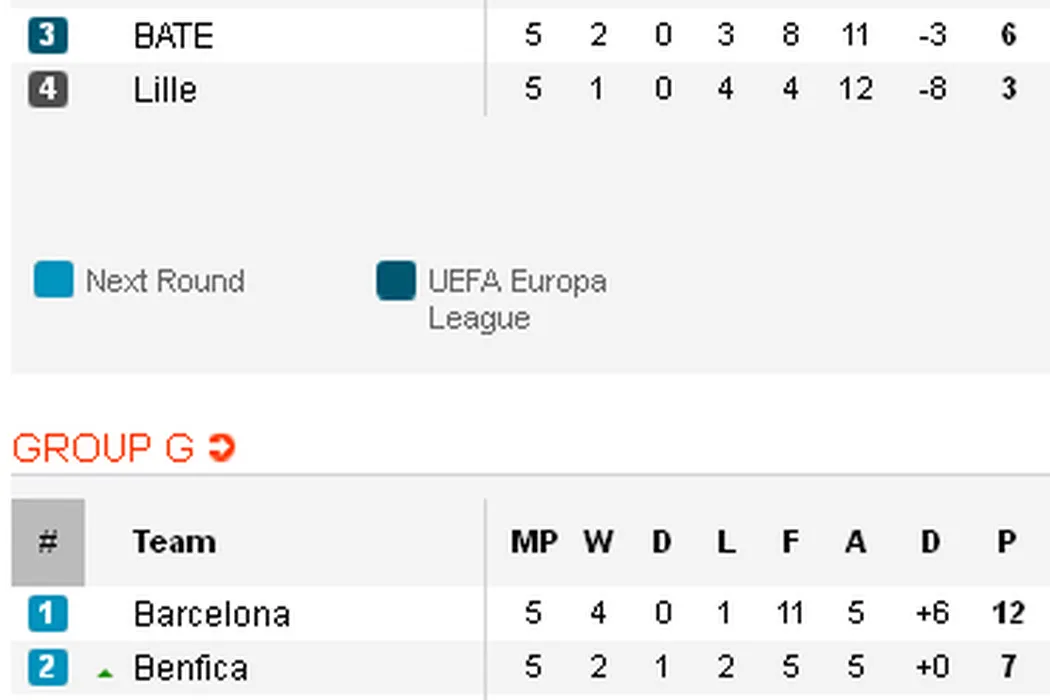Click the W column header

pyautogui.click(x=598, y=542)
